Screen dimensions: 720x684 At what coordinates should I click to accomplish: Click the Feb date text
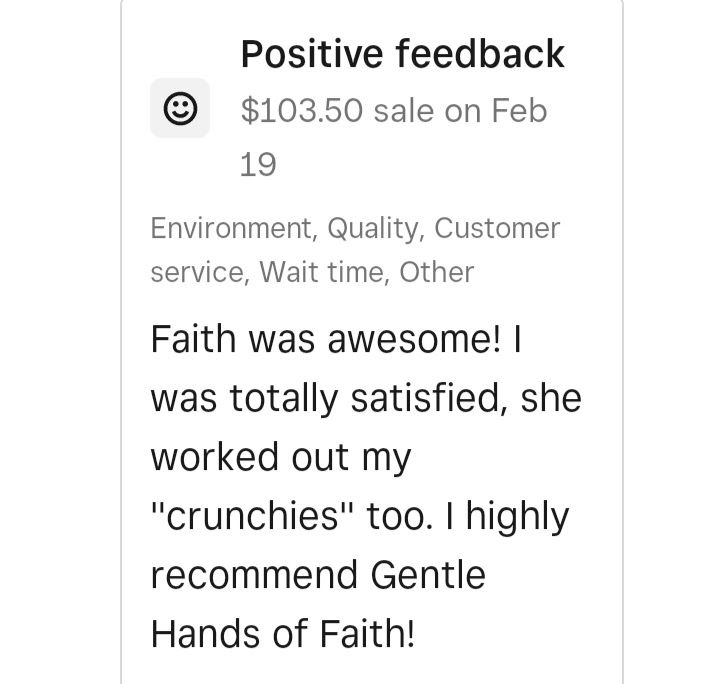519,111
